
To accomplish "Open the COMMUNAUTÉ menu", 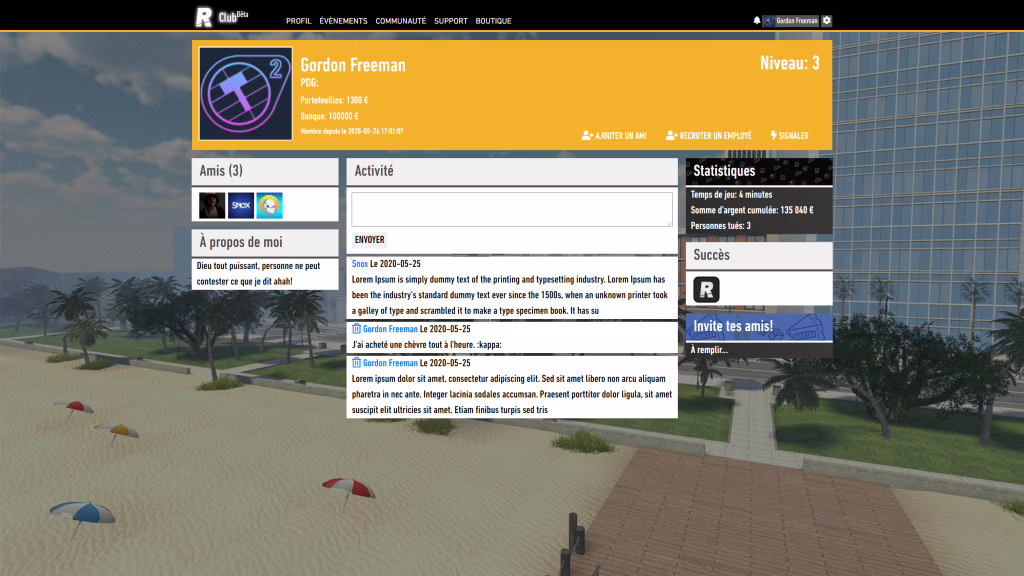I will pos(400,21).
